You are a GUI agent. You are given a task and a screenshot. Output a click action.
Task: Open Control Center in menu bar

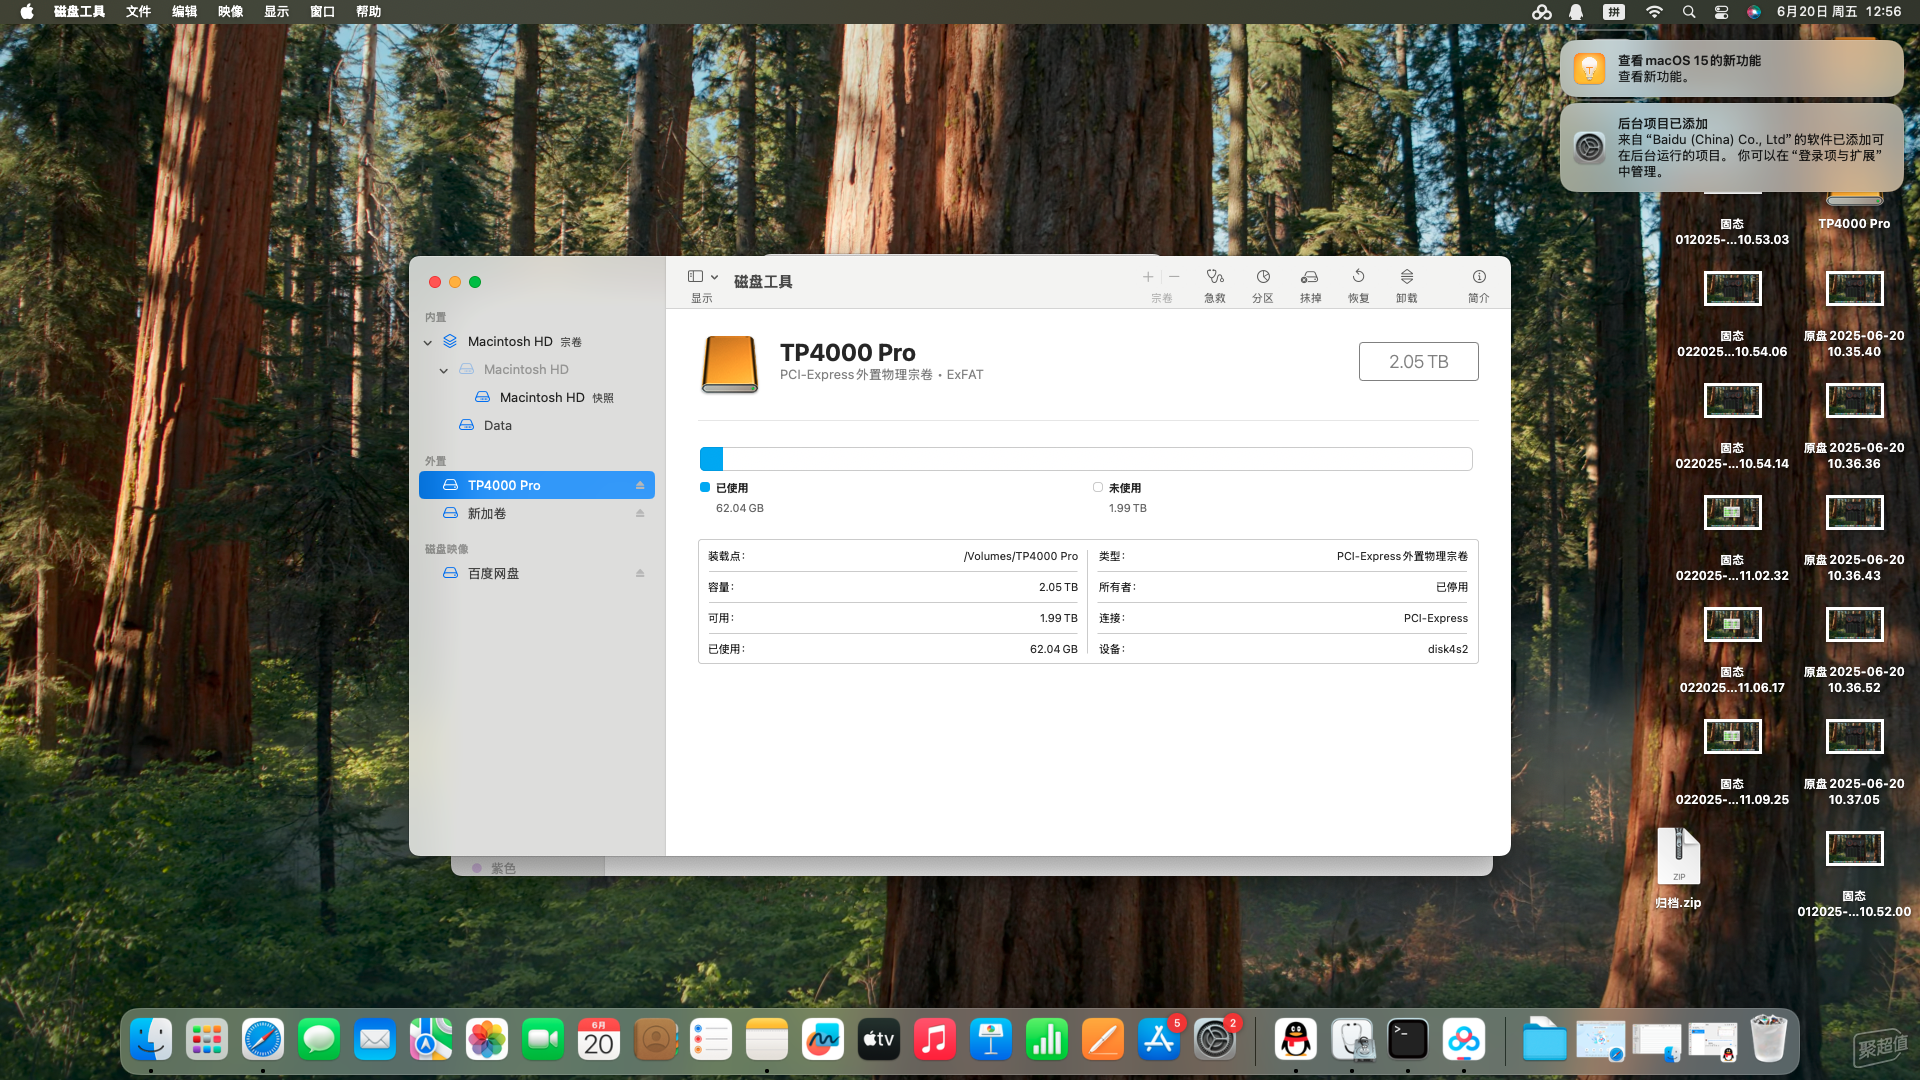(x=1721, y=12)
